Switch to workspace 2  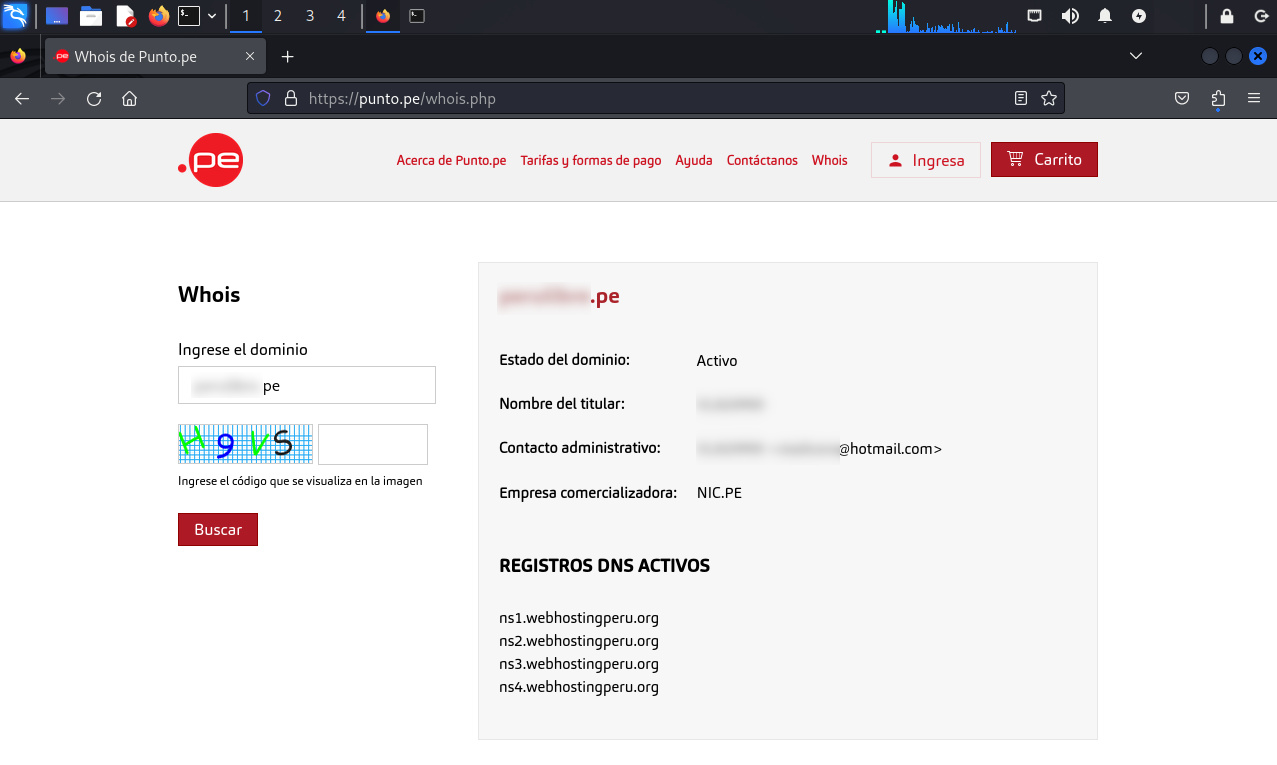(278, 16)
